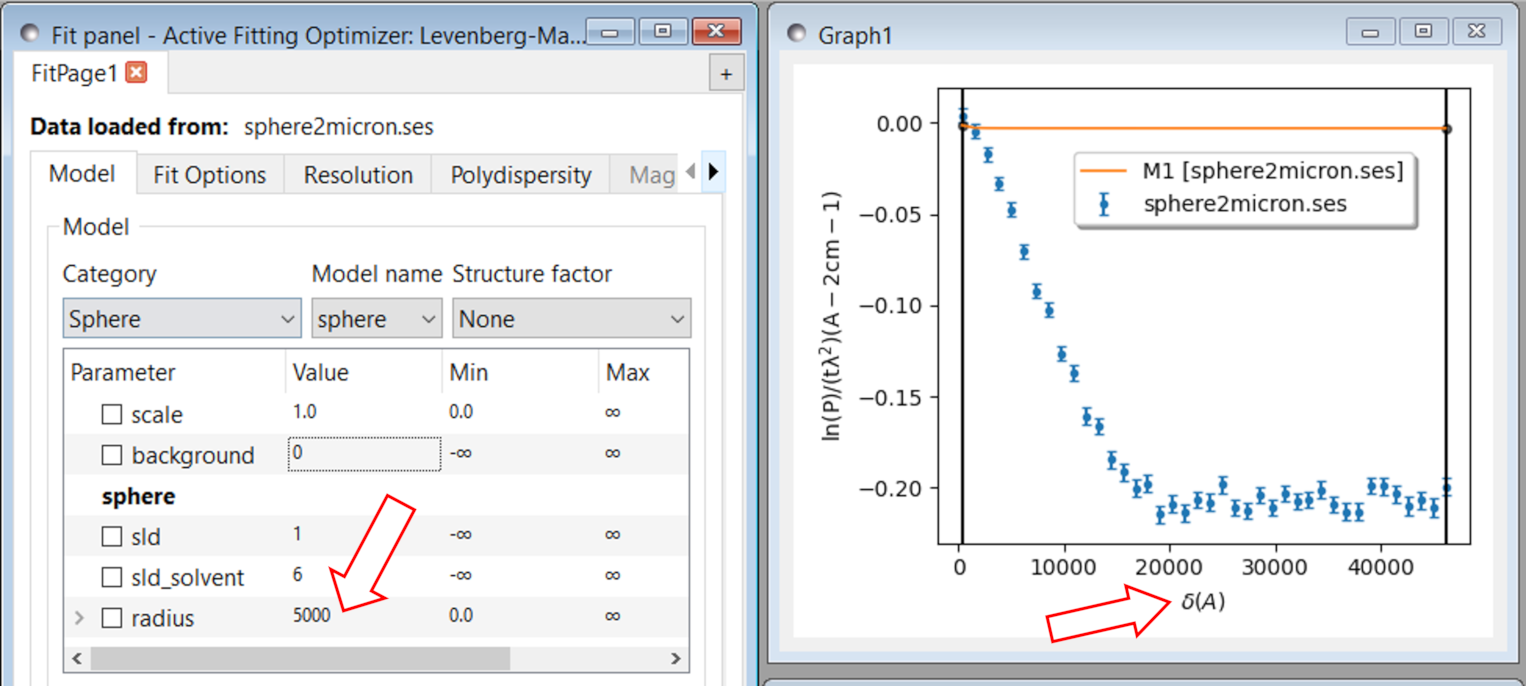Open the Category dropdown showing Sphere
This screenshot has width=1526, height=686.
tap(181, 319)
